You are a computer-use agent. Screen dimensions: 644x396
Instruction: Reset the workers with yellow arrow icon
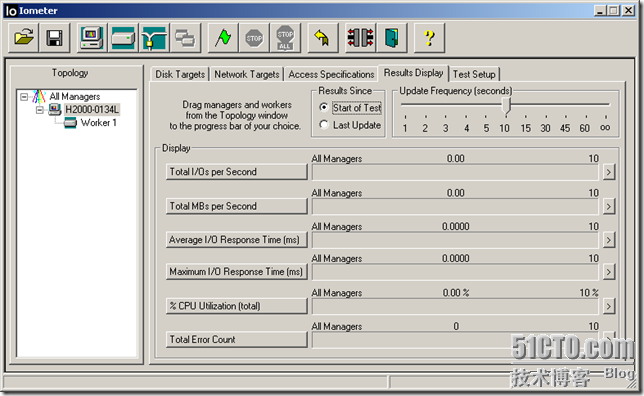point(323,38)
